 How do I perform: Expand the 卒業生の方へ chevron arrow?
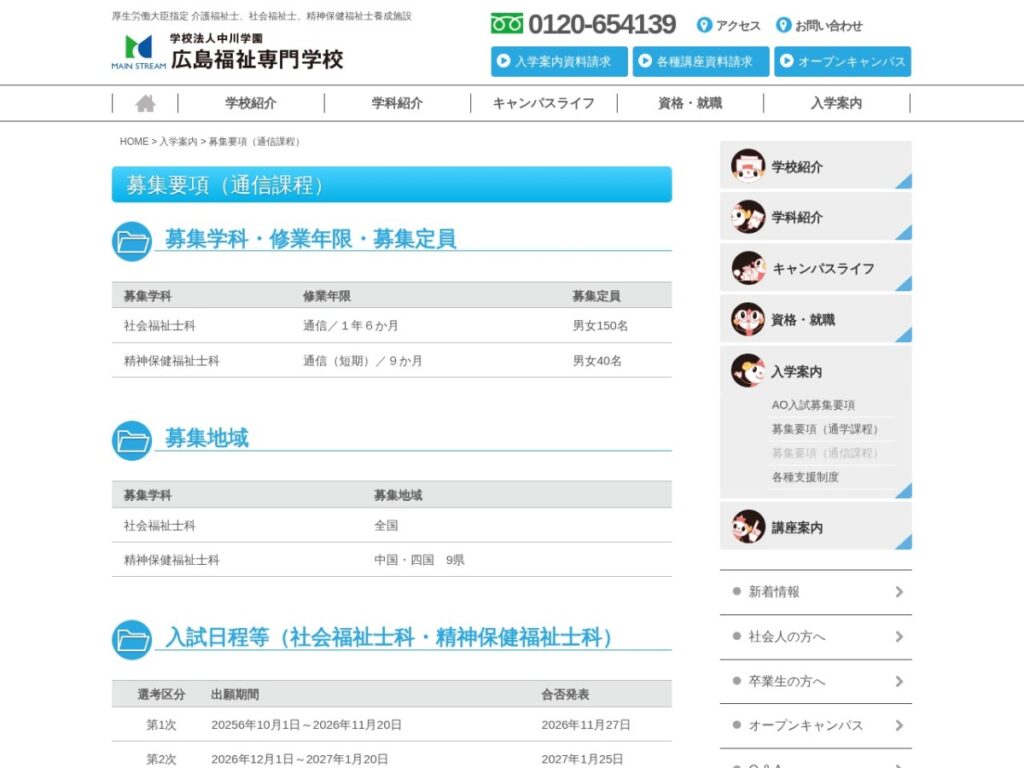click(899, 681)
